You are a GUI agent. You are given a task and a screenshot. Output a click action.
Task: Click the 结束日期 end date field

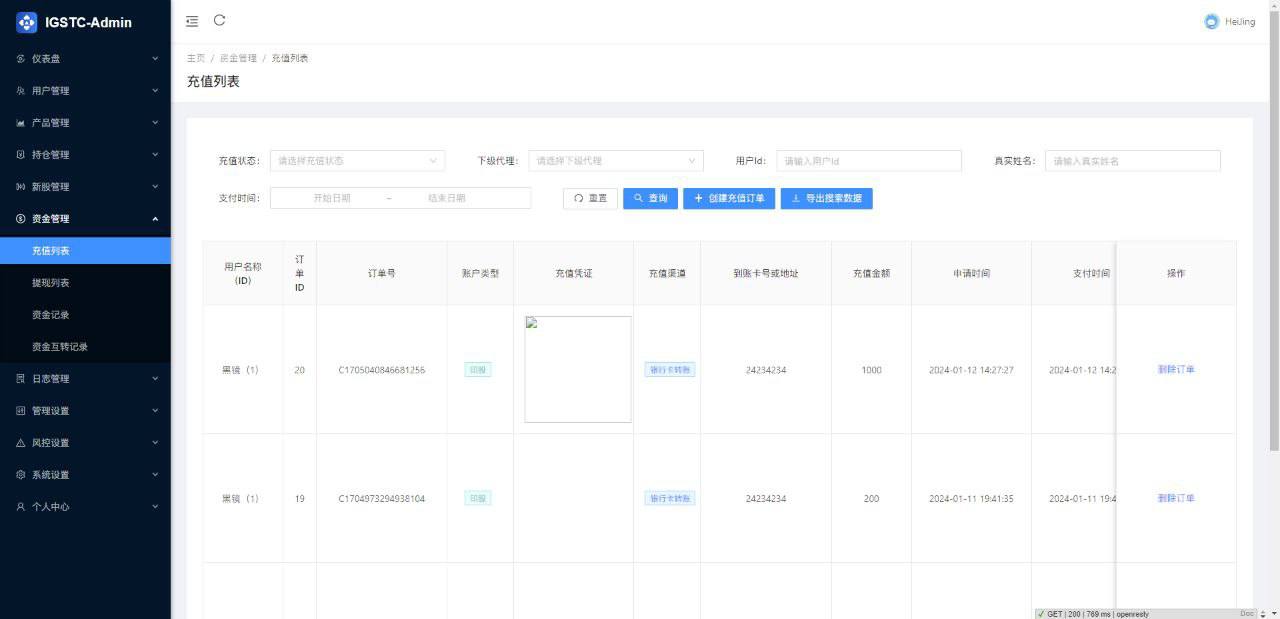447,198
